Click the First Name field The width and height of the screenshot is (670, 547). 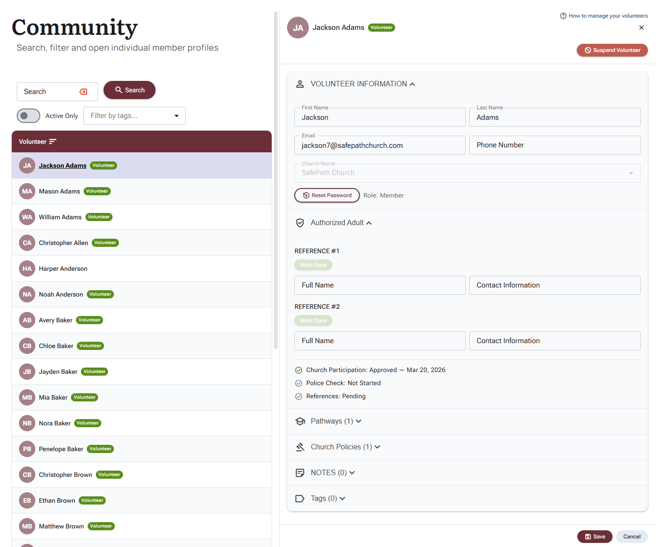pos(379,117)
